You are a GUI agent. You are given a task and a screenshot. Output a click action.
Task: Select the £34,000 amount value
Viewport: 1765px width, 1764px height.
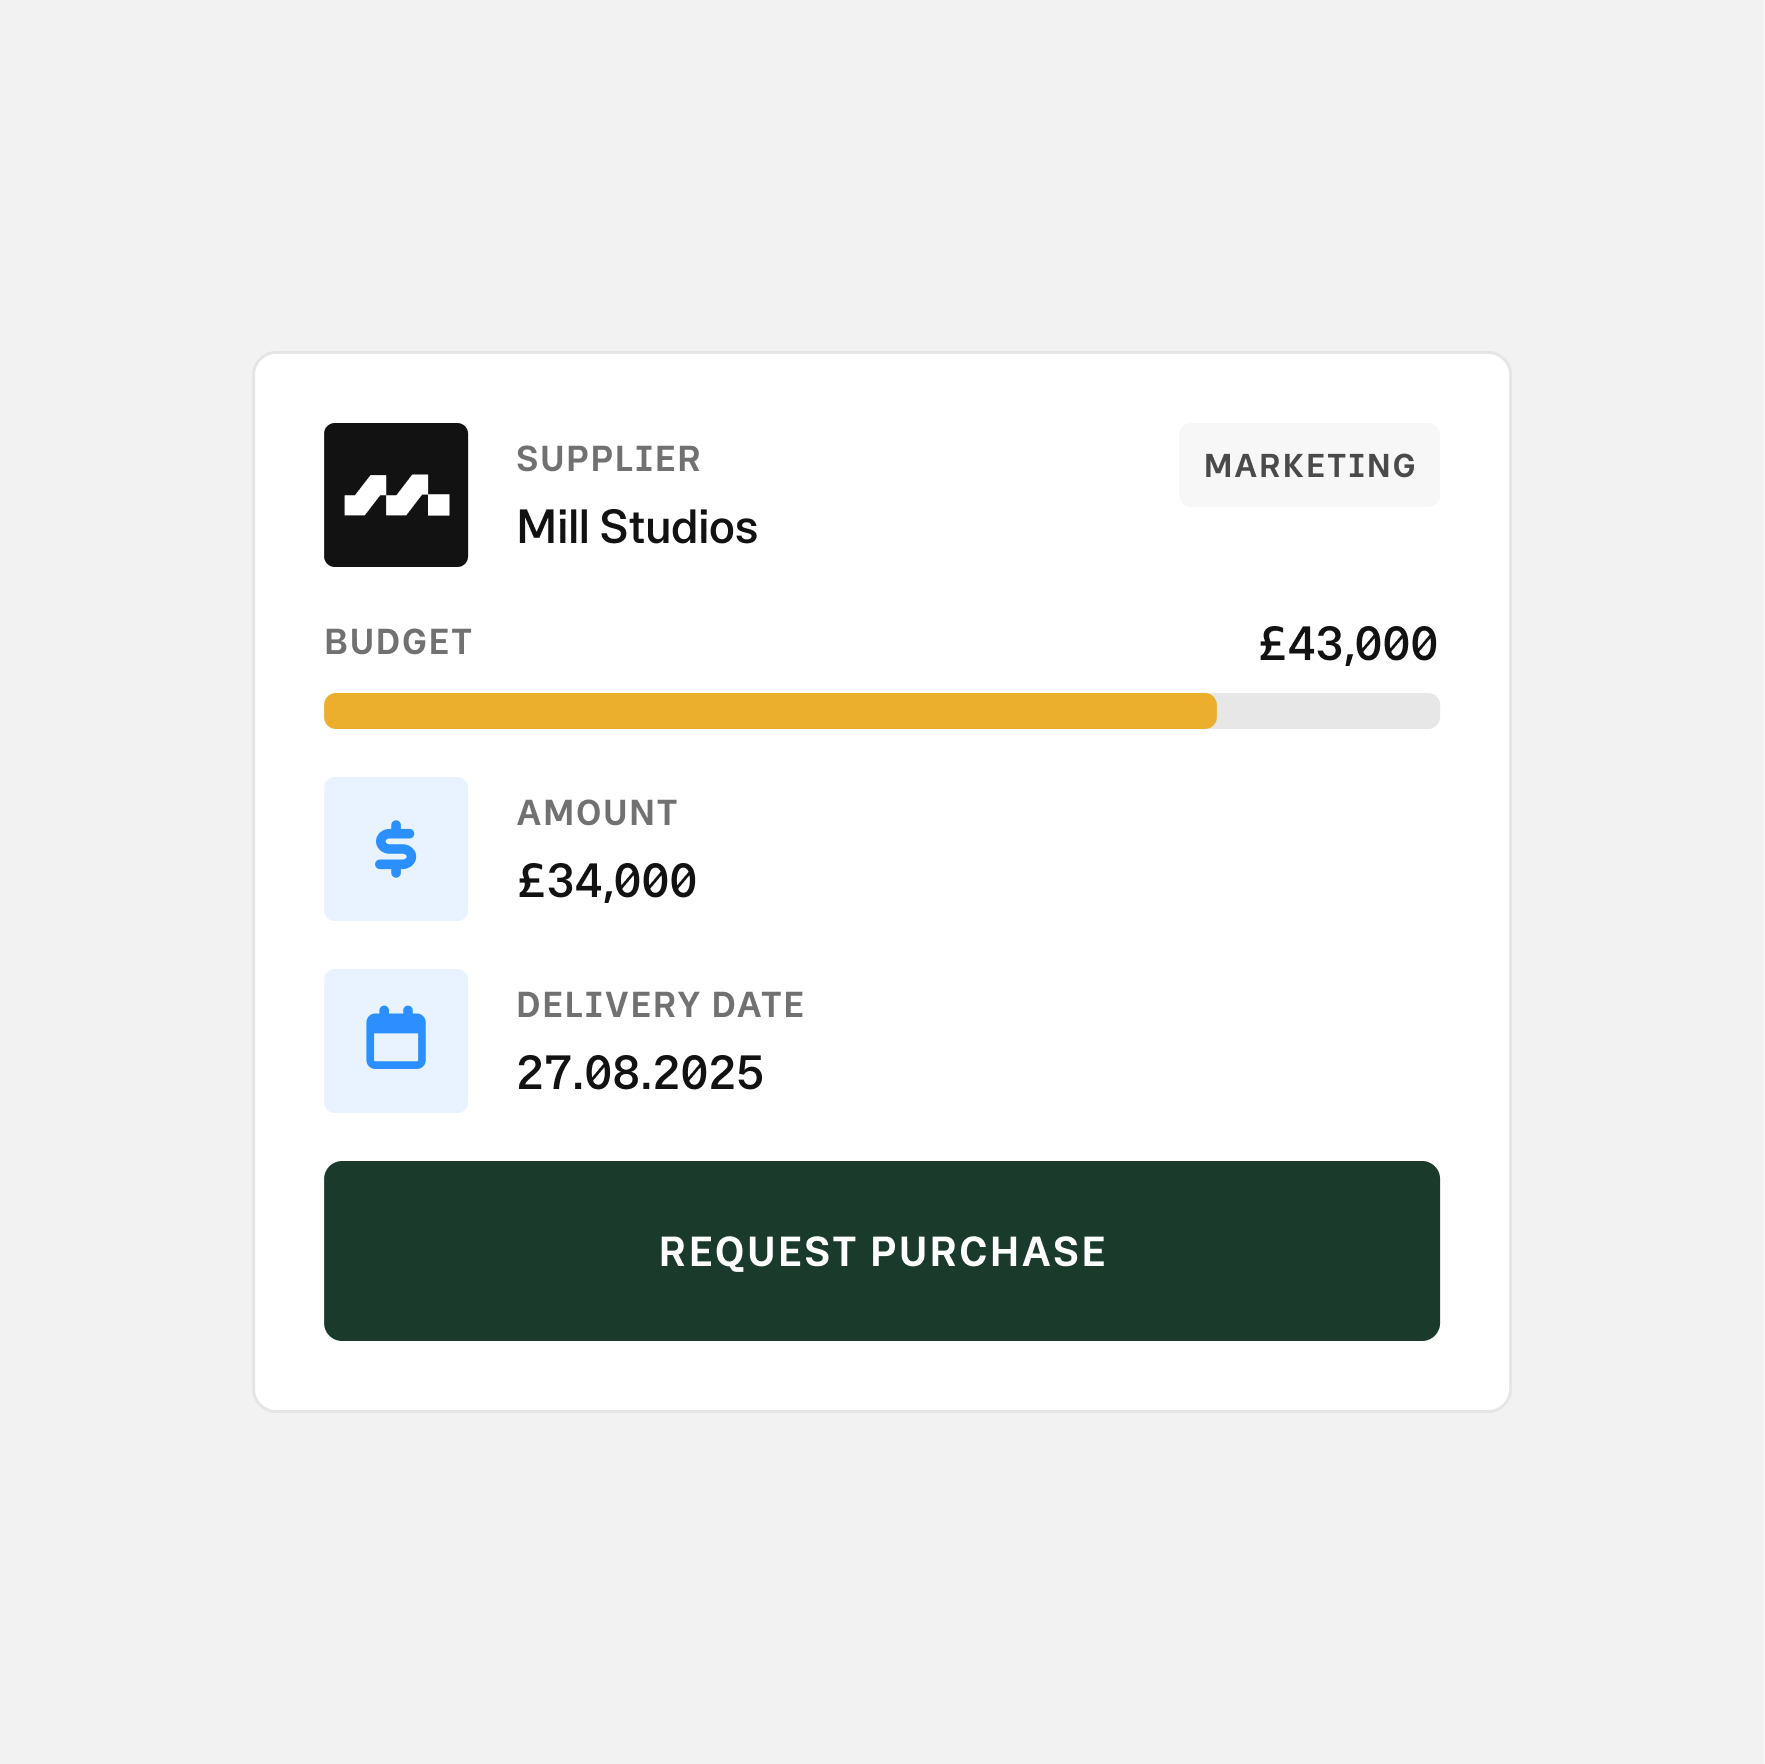pyautogui.click(x=606, y=881)
